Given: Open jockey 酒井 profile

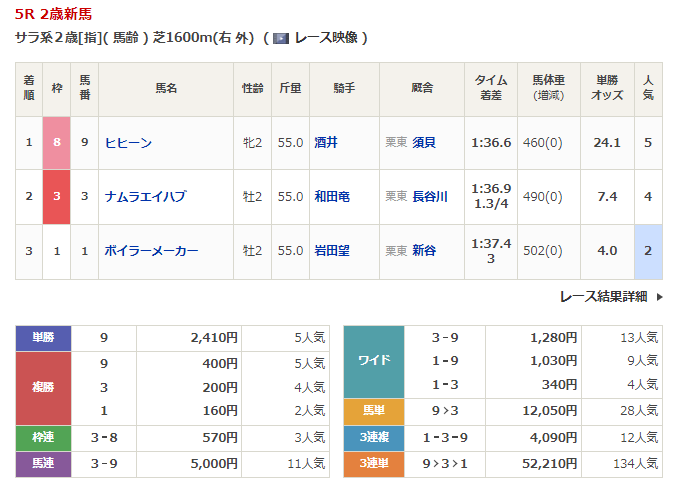Looking at the screenshot, I should (325, 143).
